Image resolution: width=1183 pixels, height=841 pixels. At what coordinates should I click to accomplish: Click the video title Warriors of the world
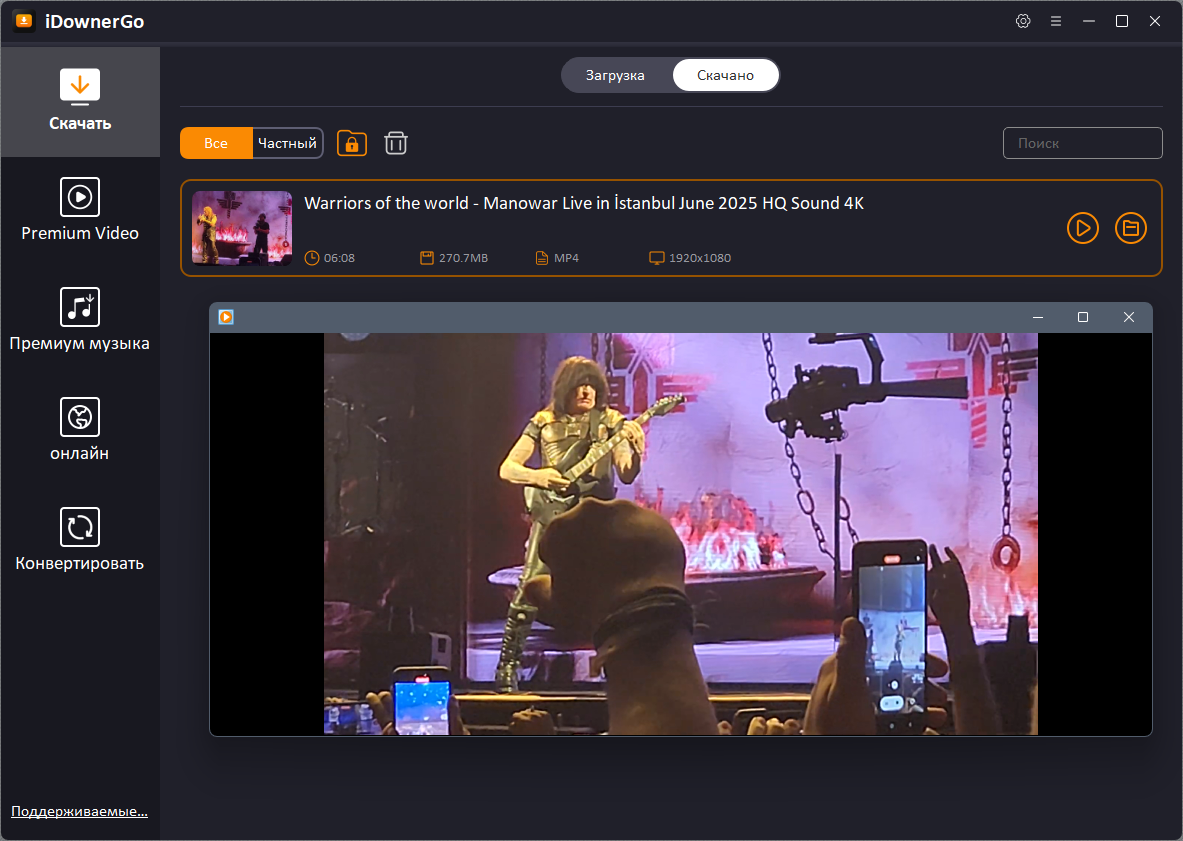(584, 204)
